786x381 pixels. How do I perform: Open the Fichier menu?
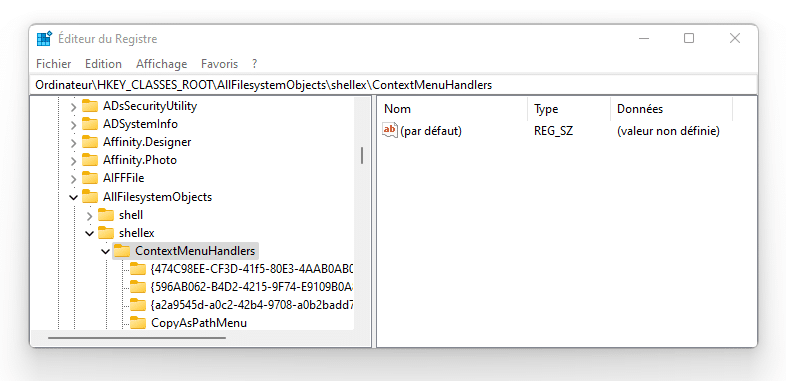54,64
